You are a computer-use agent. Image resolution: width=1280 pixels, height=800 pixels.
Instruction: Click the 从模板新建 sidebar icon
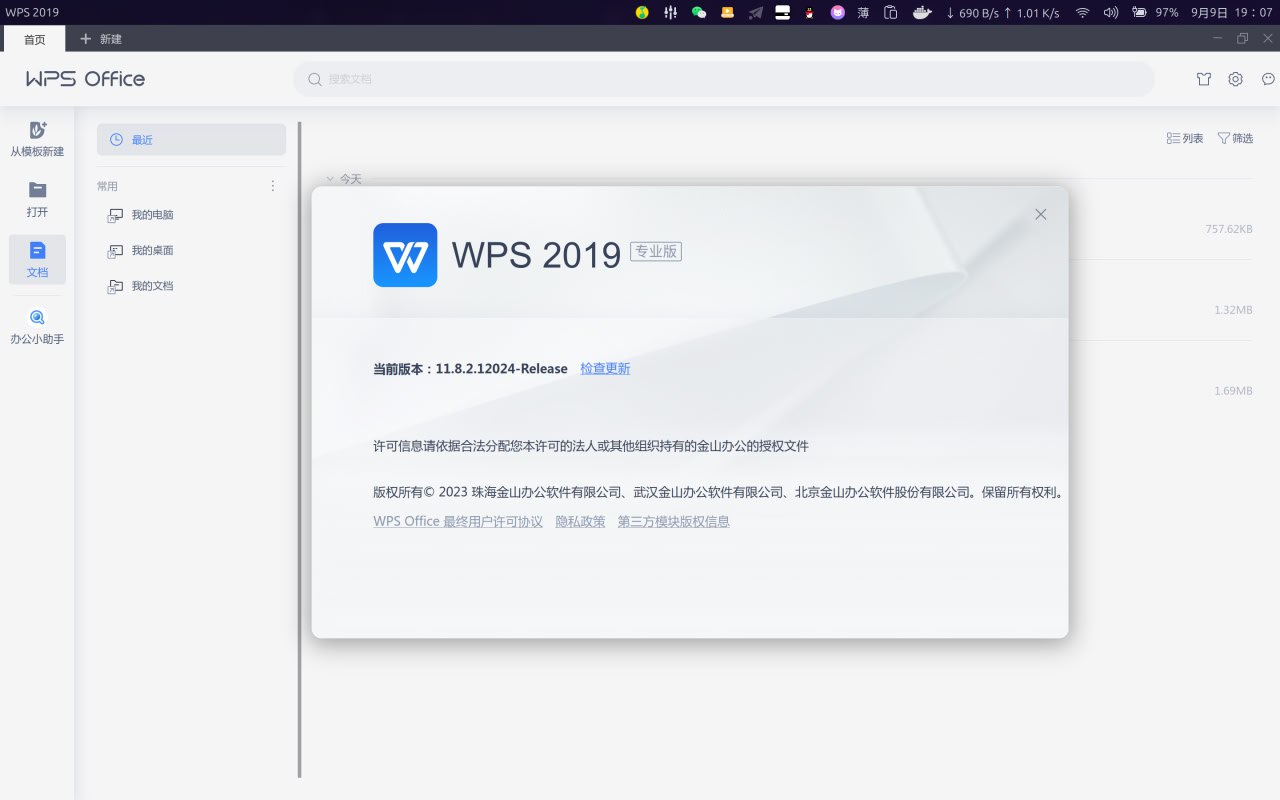tap(37, 131)
